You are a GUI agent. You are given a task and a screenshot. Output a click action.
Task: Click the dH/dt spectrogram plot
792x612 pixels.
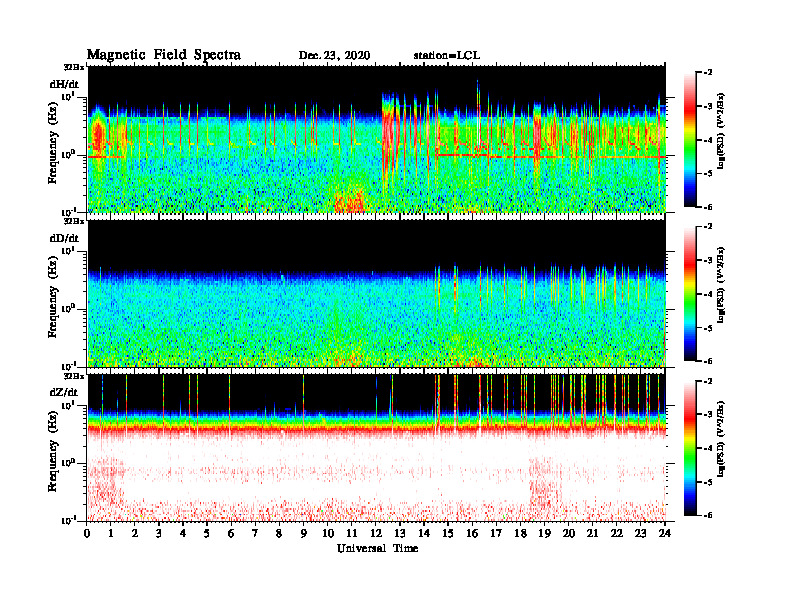point(377,139)
